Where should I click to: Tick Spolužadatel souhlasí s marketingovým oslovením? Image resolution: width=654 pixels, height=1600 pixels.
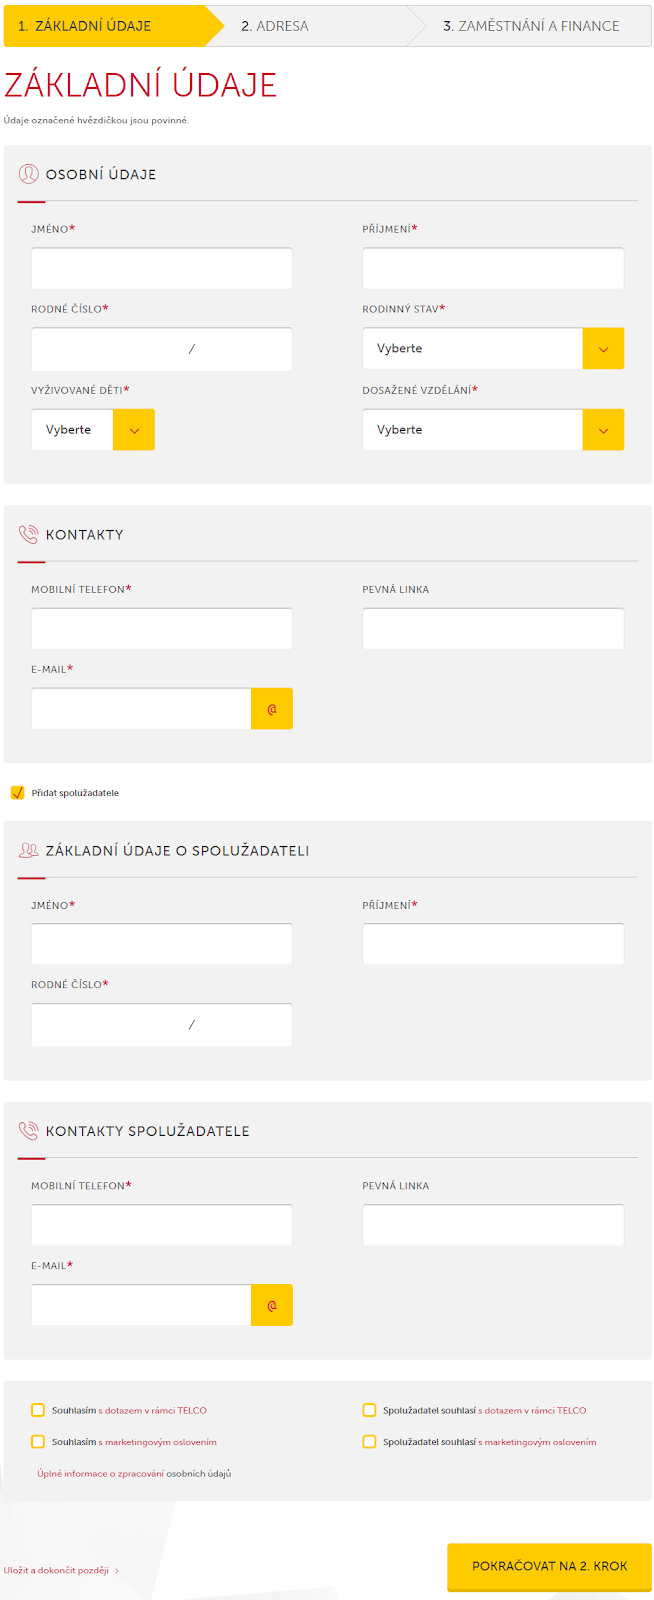369,1442
